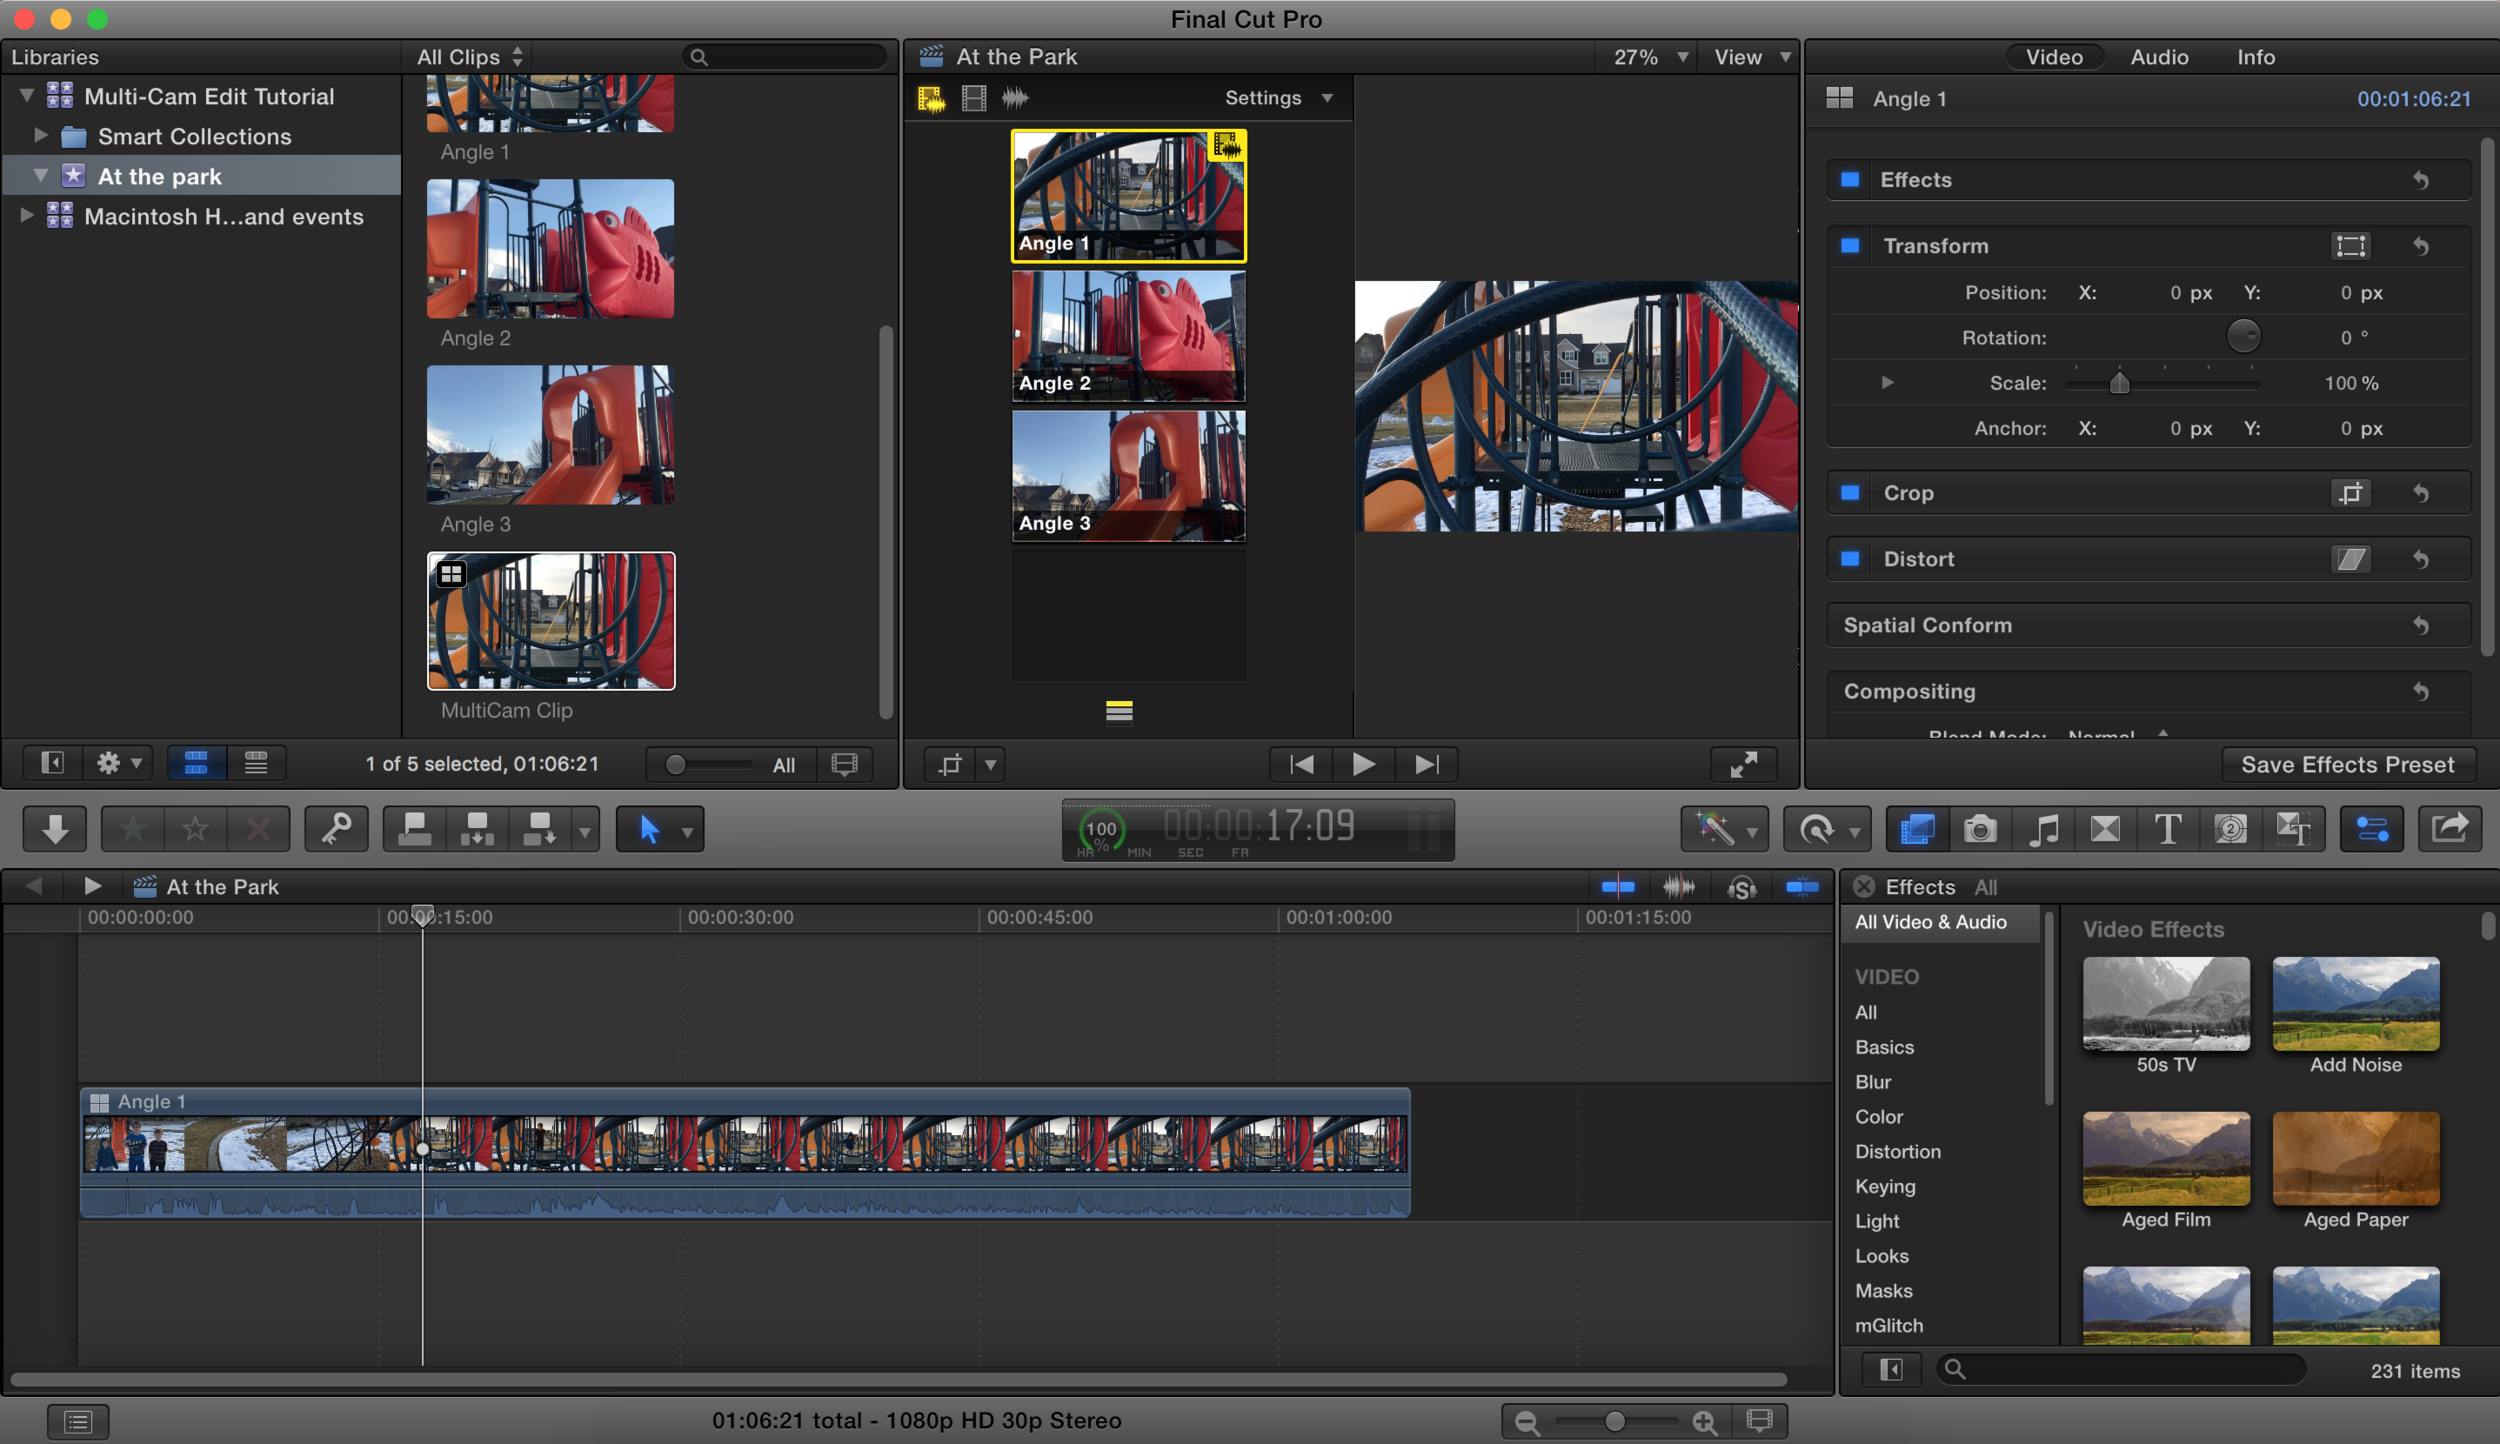Toggle audio skimming waveform button
Image resolution: width=2500 pixels, height=1444 pixels.
1679,887
